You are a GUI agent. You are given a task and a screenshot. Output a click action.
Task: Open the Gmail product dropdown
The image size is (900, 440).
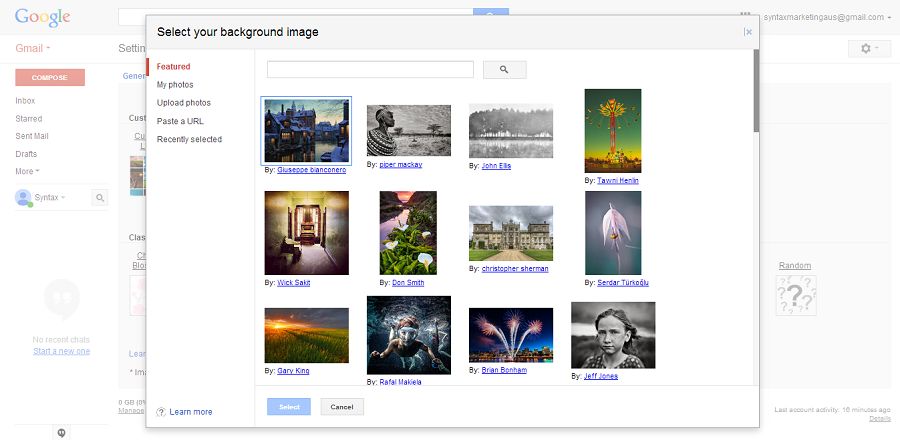[x=33, y=48]
